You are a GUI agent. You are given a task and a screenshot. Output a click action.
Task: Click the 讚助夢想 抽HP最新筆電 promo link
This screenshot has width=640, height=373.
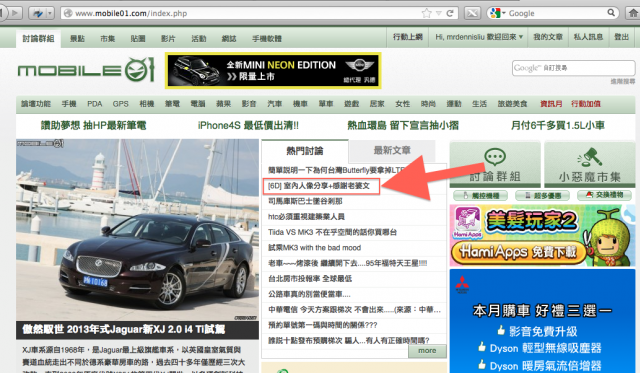93,126
